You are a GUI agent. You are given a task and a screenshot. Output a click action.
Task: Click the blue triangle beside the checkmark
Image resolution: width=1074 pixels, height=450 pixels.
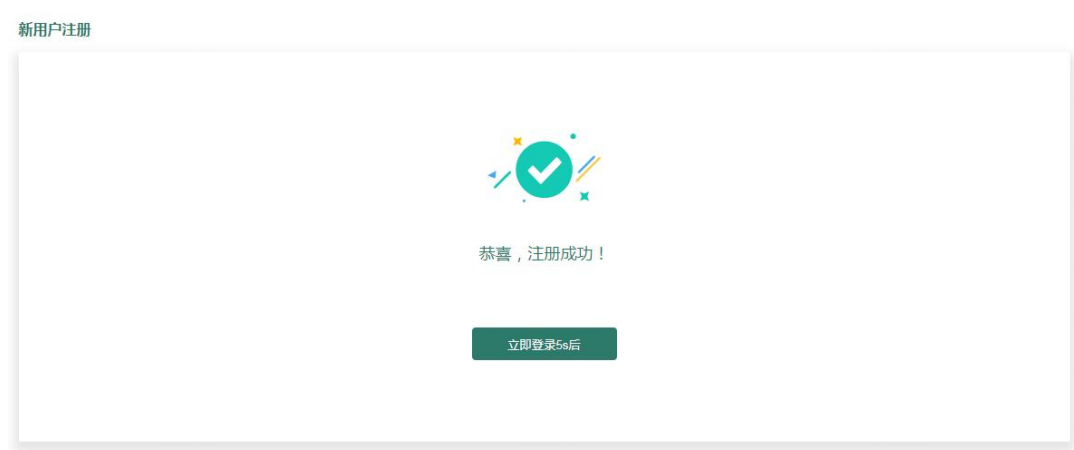click(492, 175)
